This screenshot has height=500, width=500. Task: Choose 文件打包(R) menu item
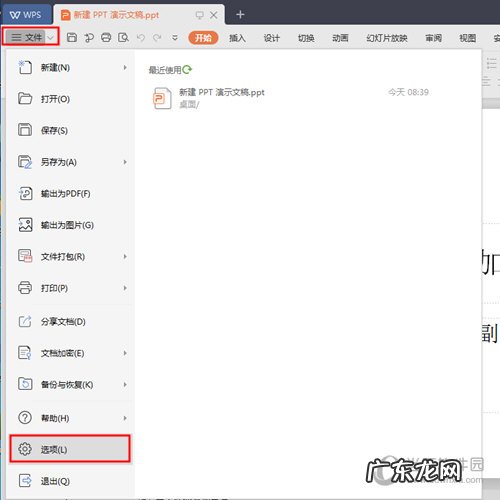coord(70,256)
